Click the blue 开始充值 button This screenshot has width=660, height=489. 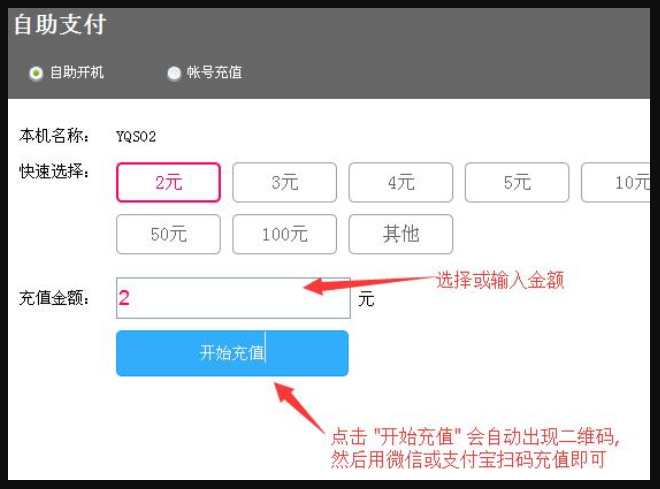click(x=232, y=353)
